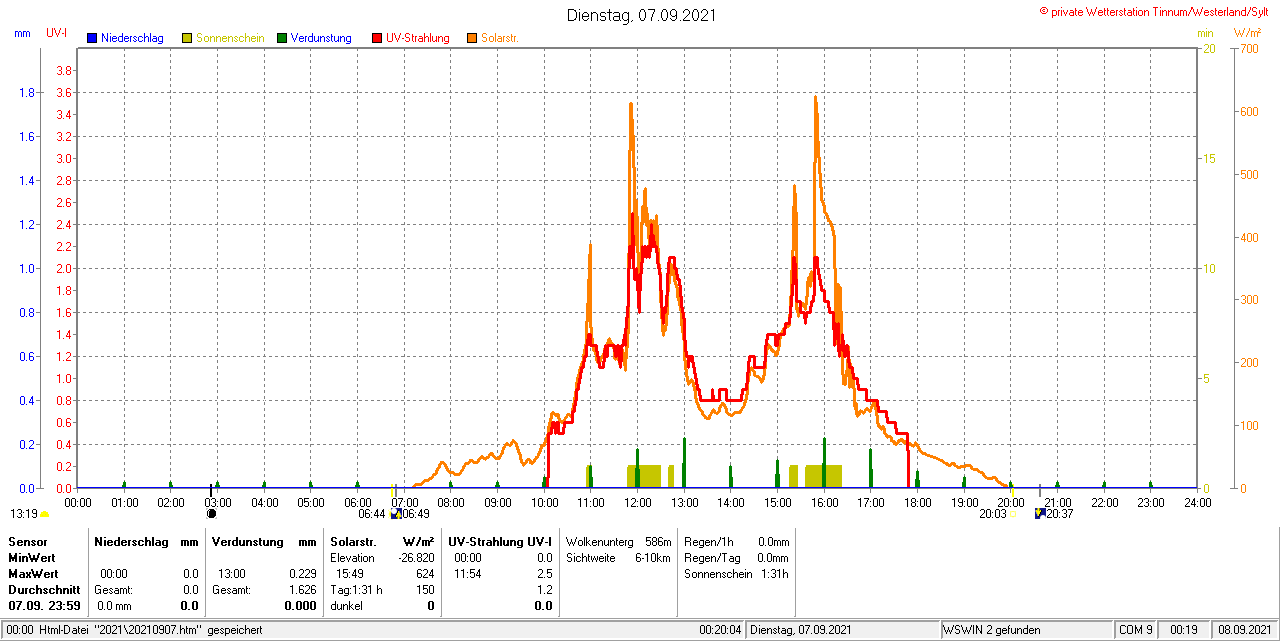Click the yellow Sonnenschein legend swatch
Viewport: 1280px width, 641px height.
187,38
